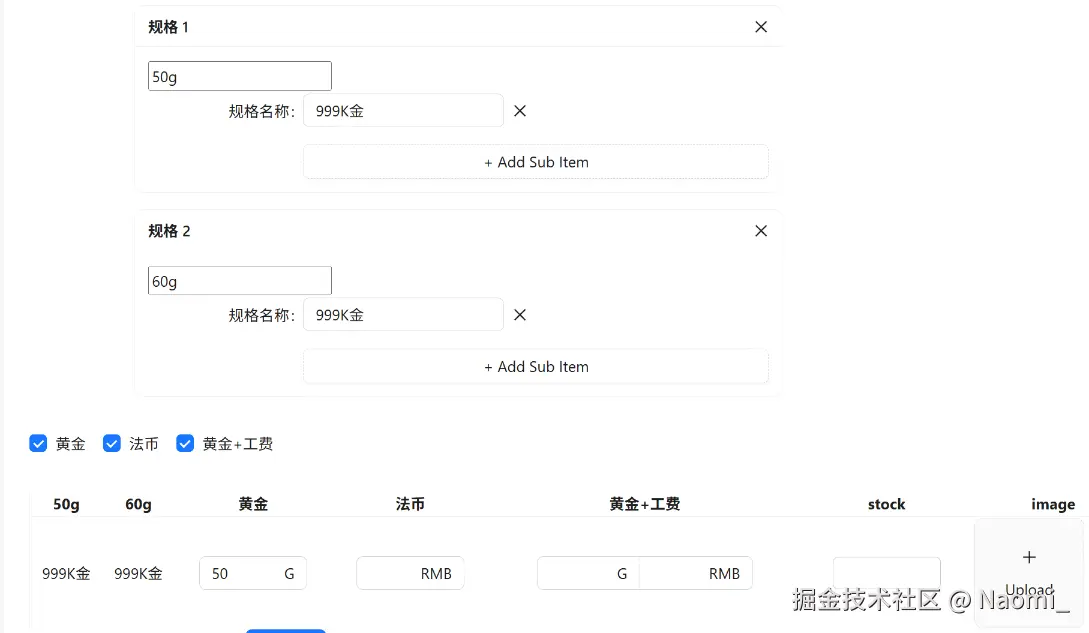Click the stock input field

[887, 573]
